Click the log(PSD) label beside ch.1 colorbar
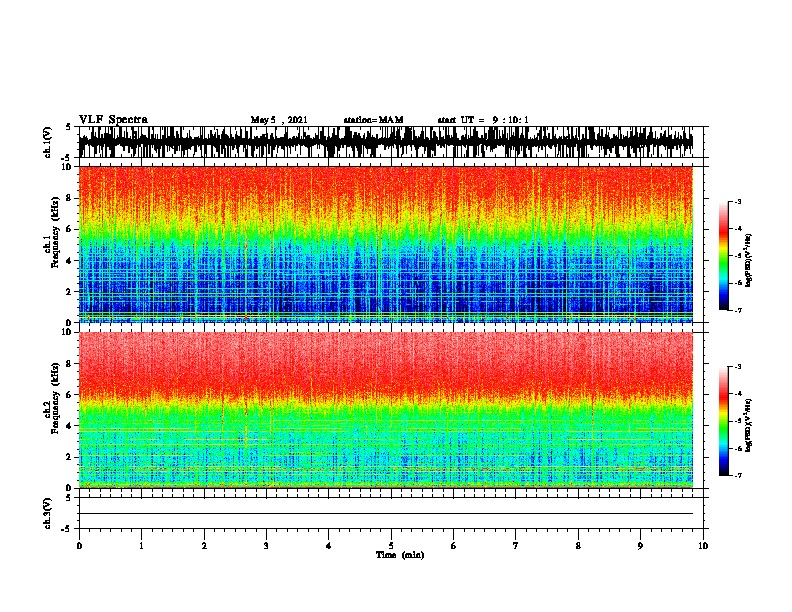792x612 pixels. [x=748, y=261]
